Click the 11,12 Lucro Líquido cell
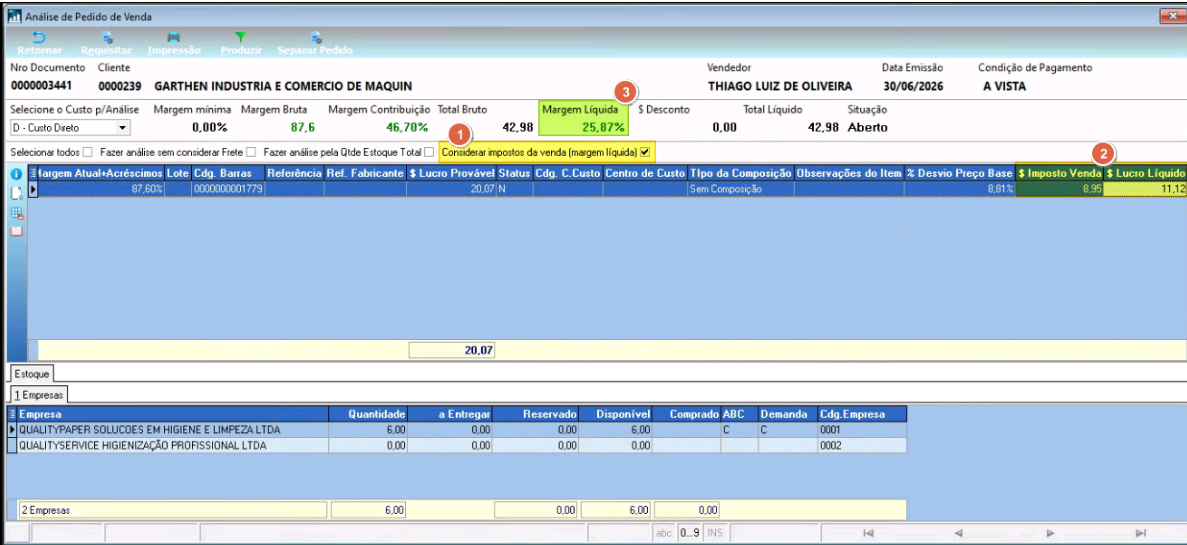This screenshot has height=545, width=1187. tap(1145, 188)
